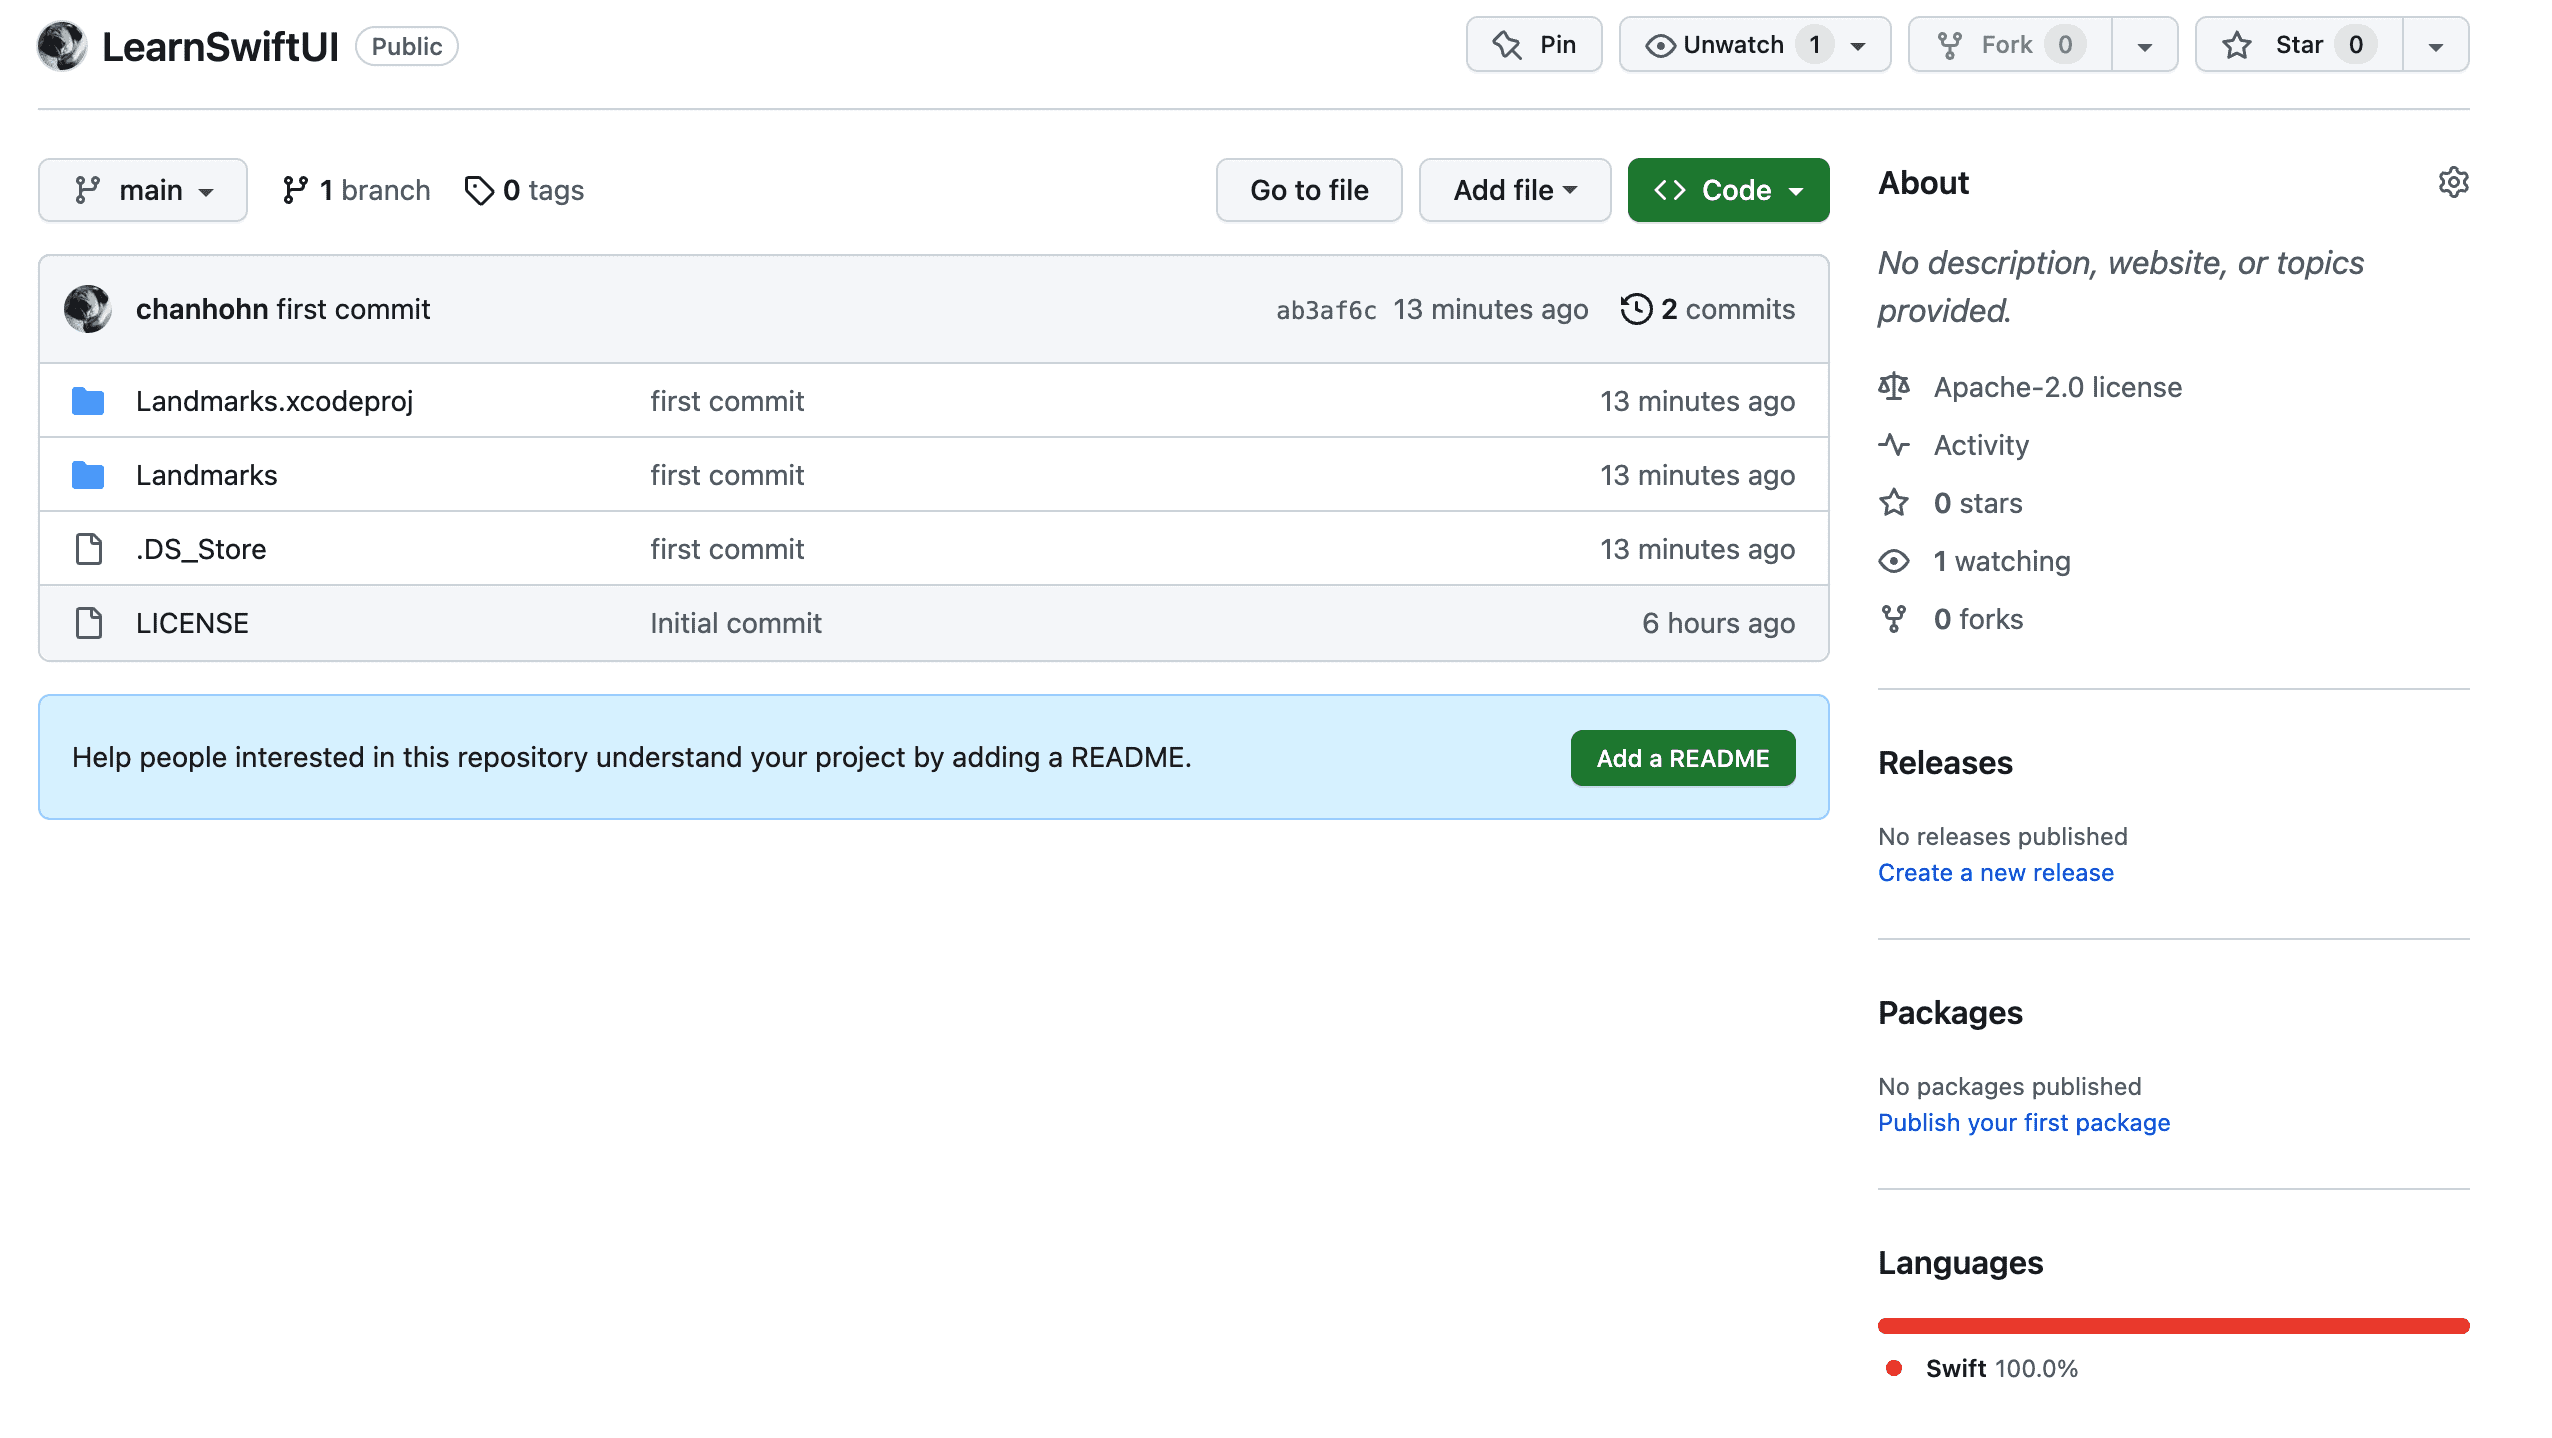The height and width of the screenshot is (1438, 2552).
Task: Click the commit history clock icon
Action: click(x=1636, y=309)
